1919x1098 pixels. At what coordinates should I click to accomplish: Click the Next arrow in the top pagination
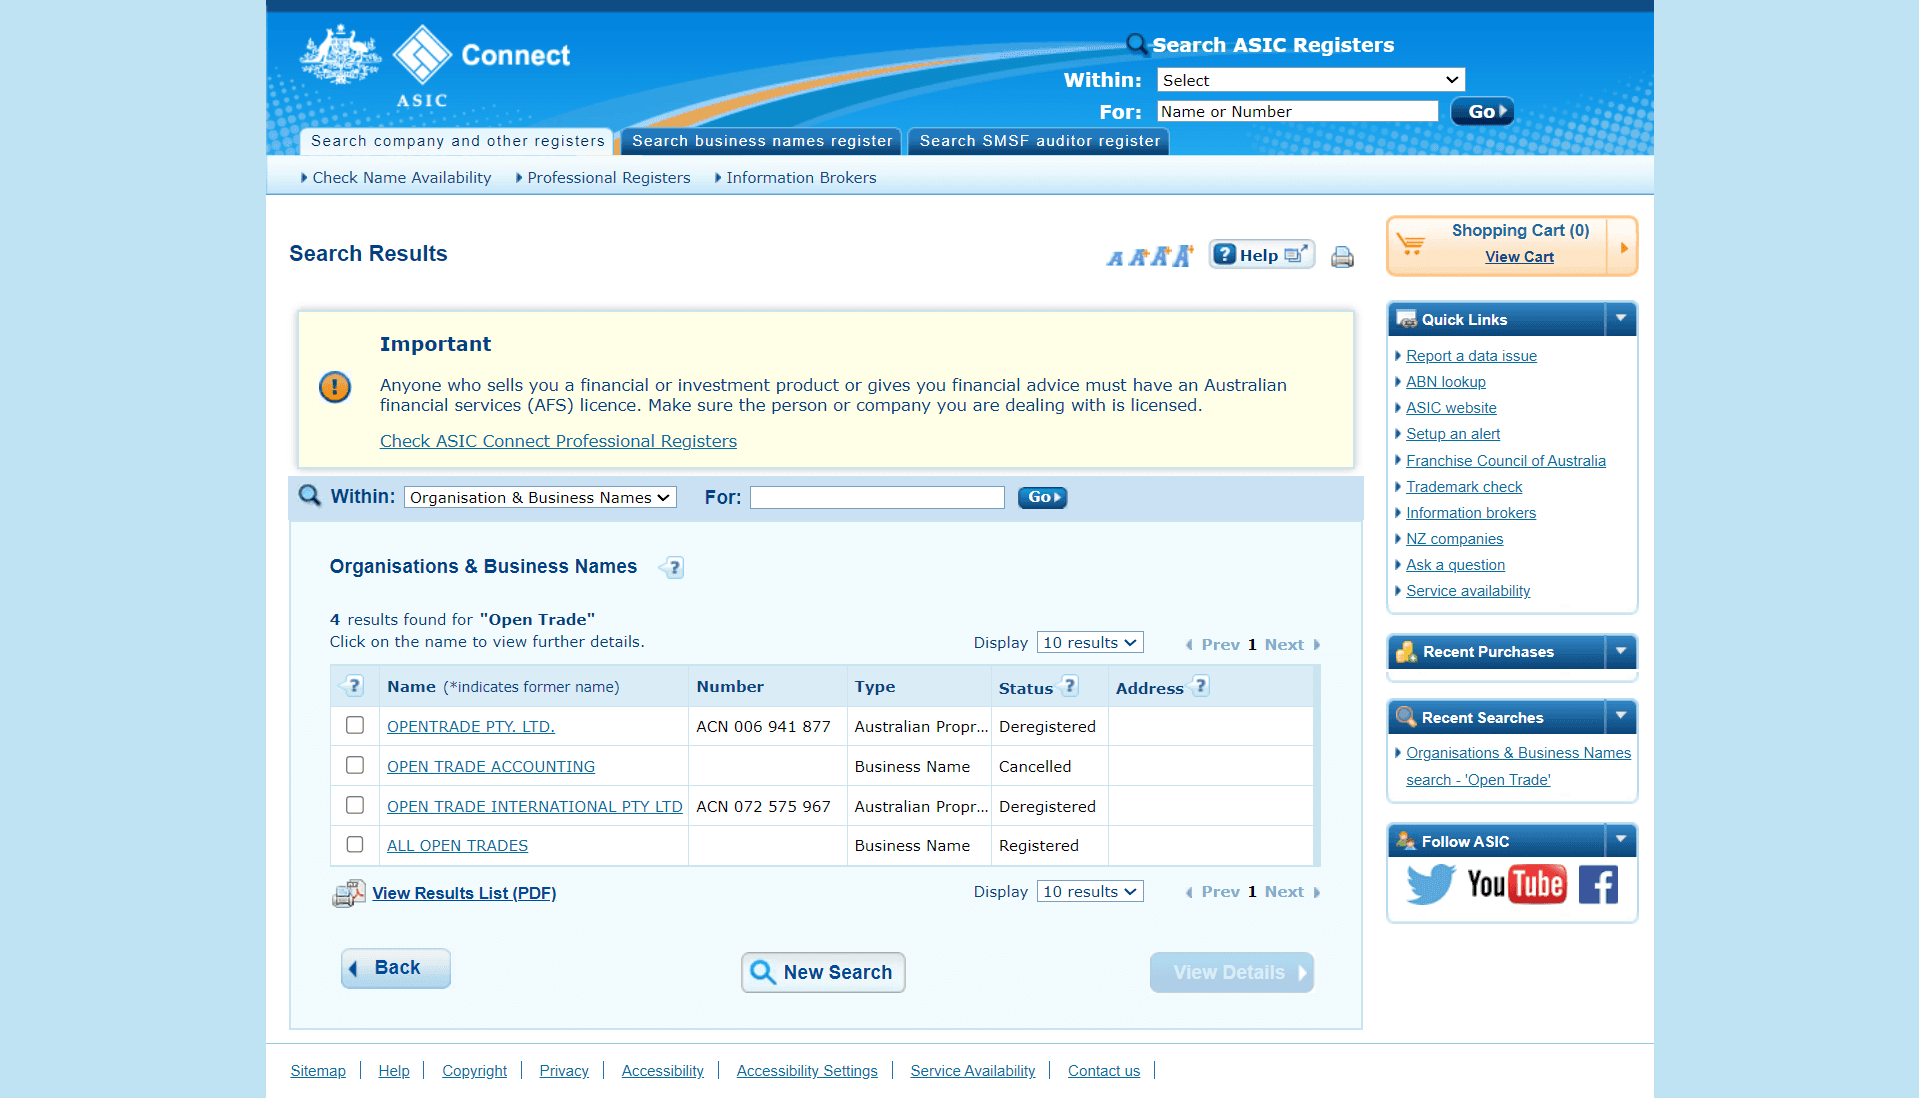[1316, 645]
